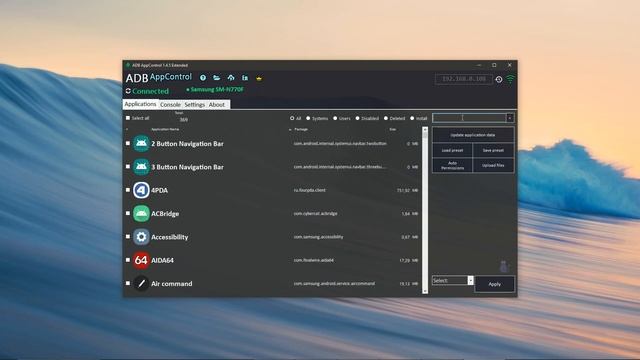The width and height of the screenshot is (640, 360).
Task: Select the com.finalwire.aida64 package text
Action: click(313, 260)
